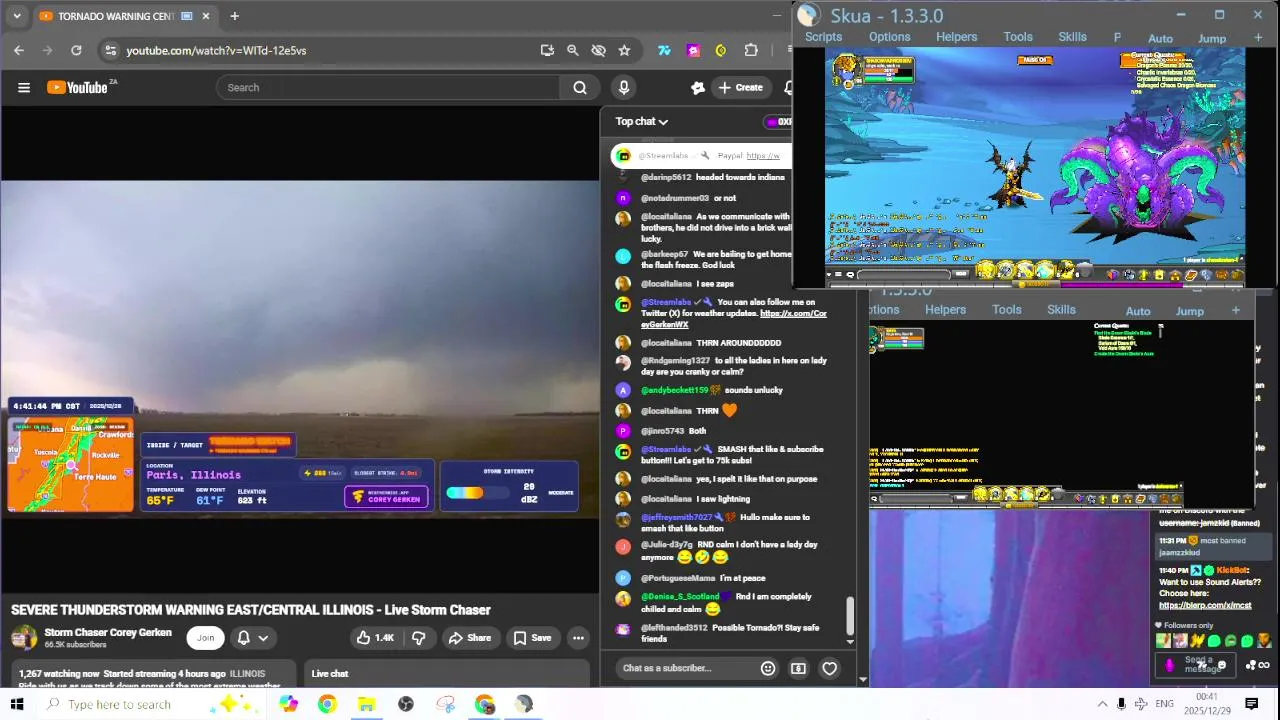
Task: Open the Helpers menu in the front Skua window
Action: pos(956,37)
